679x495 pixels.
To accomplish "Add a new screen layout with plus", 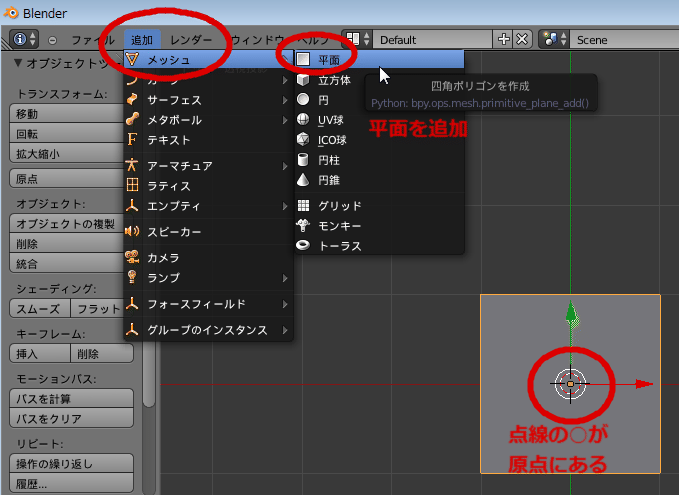I will (x=503, y=39).
